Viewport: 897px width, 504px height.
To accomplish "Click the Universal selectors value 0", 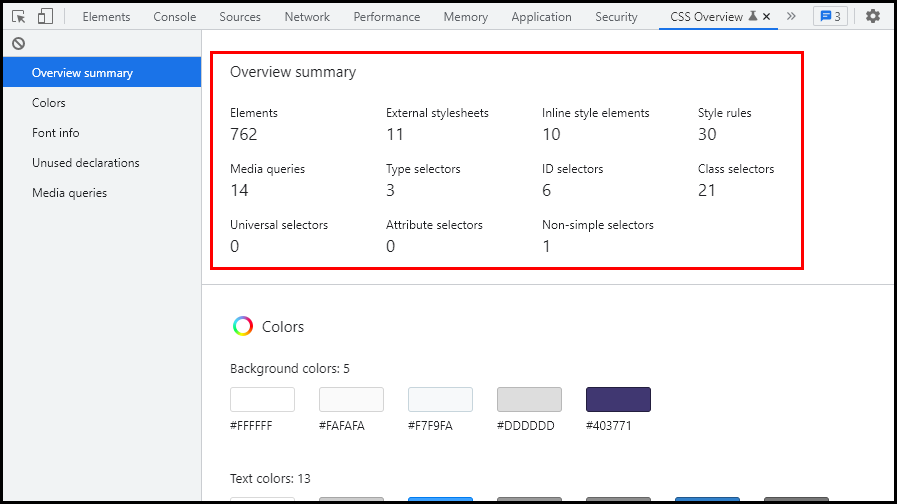I will [235, 247].
